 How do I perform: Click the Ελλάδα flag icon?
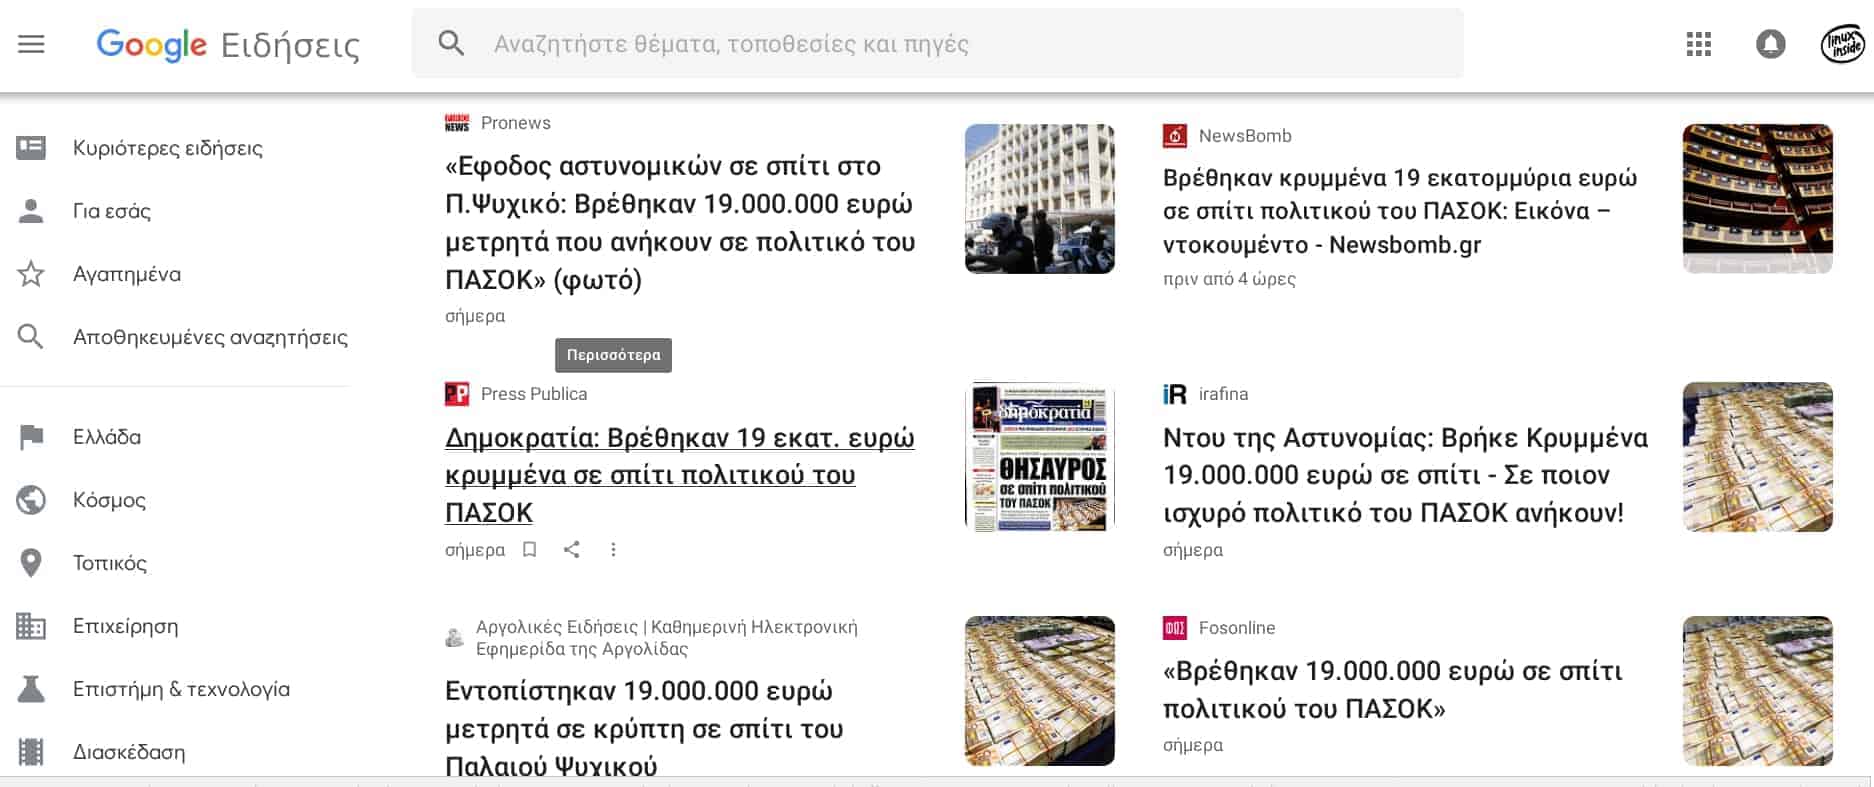[31, 437]
